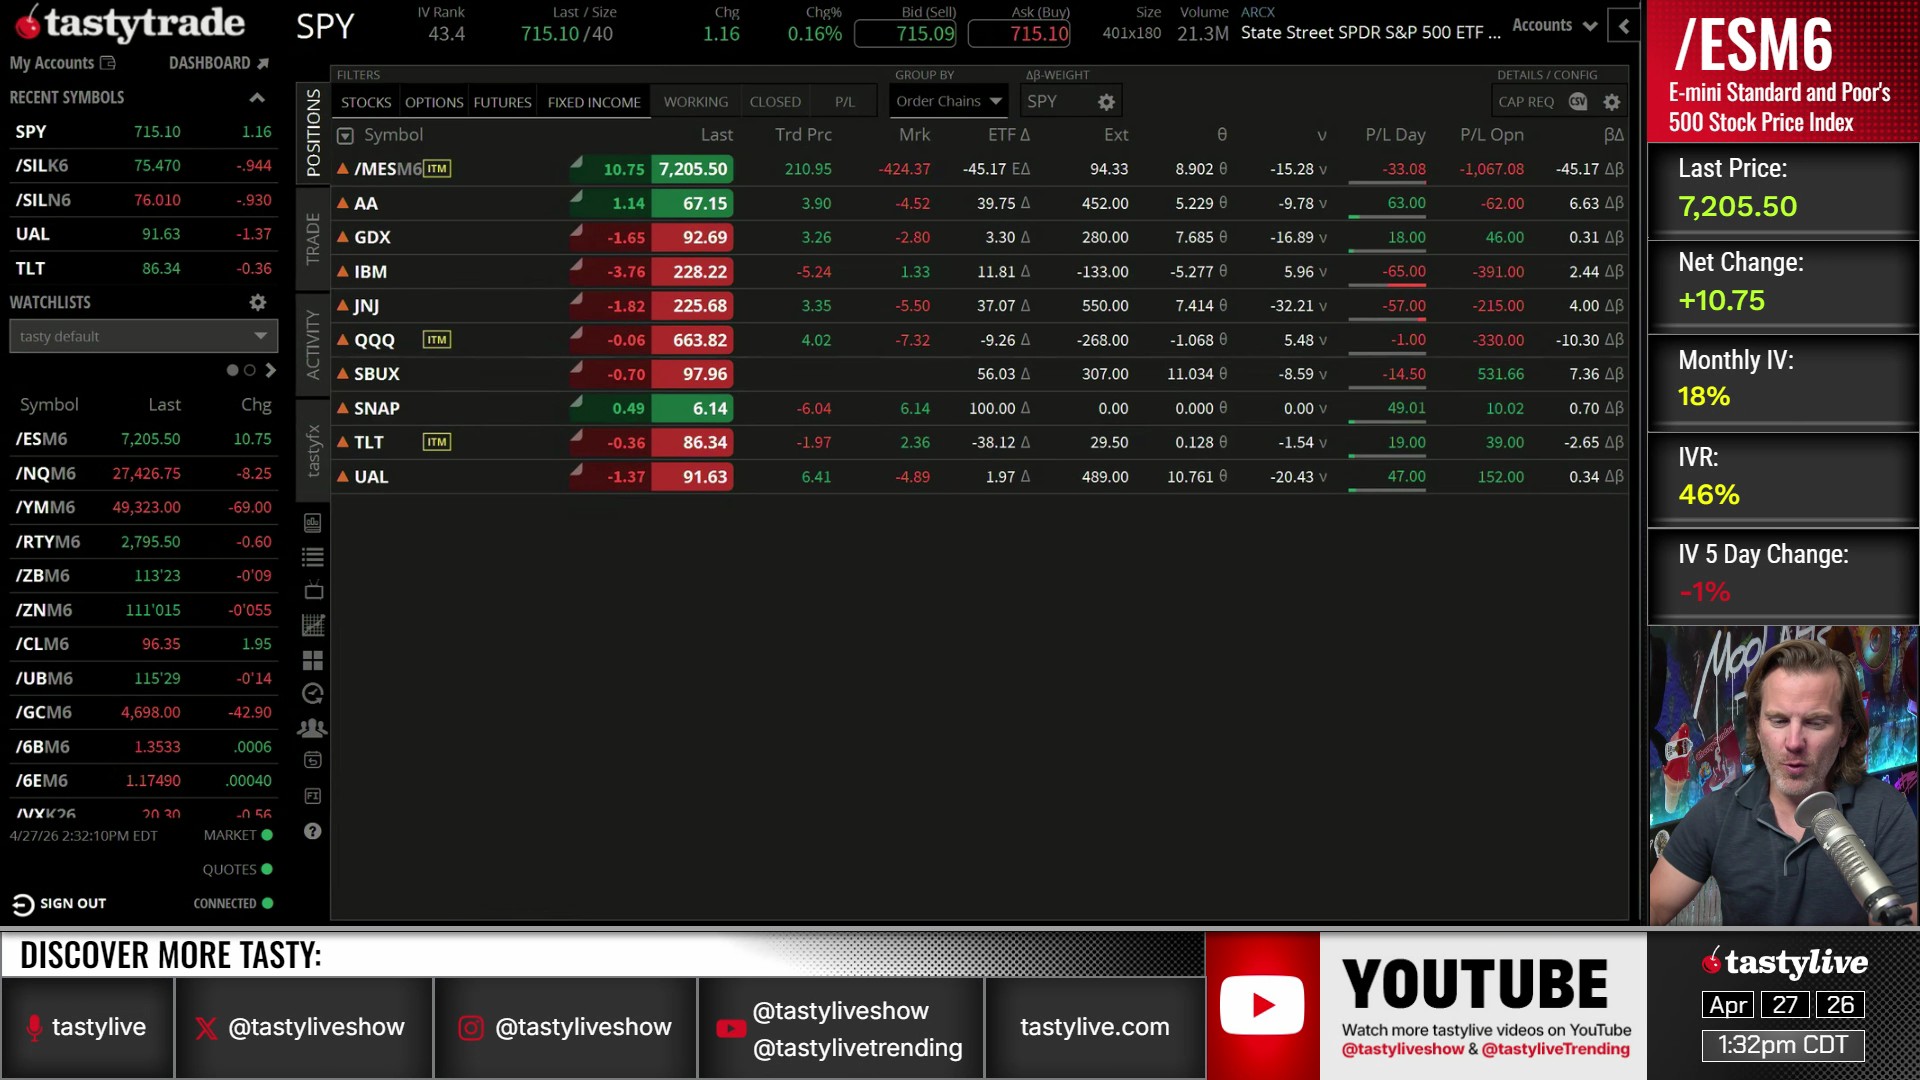Export positions with CSV icon

pos(1578,102)
